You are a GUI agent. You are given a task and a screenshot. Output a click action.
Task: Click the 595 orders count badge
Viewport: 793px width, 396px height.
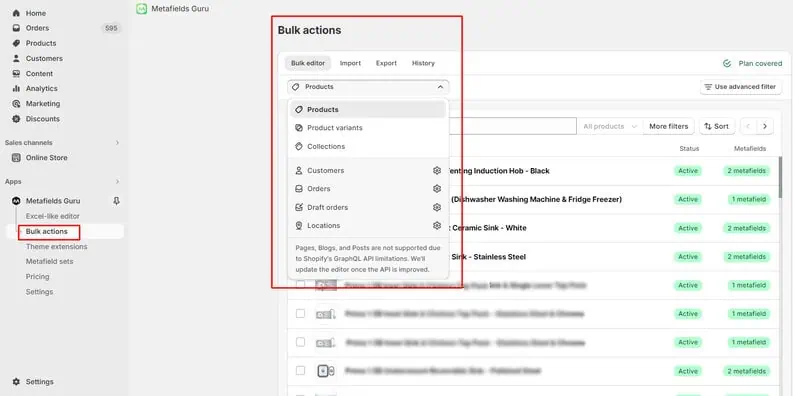[x=111, y=28]
